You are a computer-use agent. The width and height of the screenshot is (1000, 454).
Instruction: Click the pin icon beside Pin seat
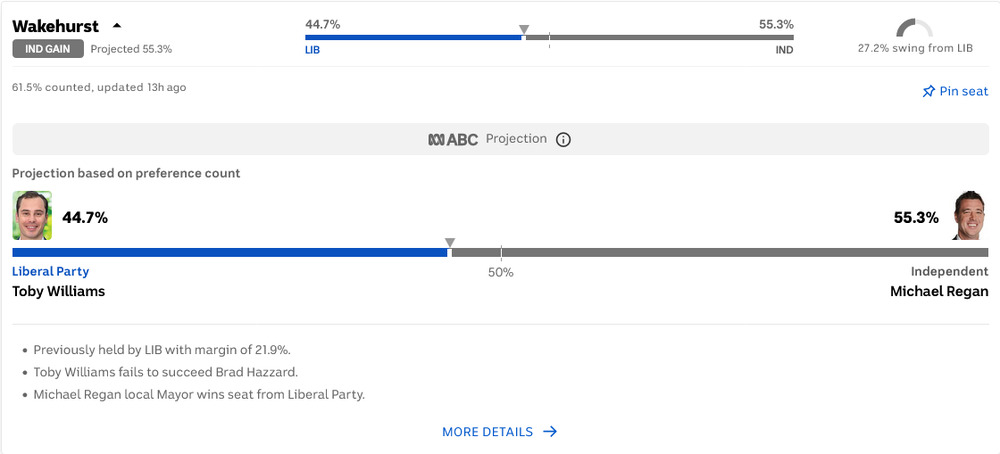(929, 91)
